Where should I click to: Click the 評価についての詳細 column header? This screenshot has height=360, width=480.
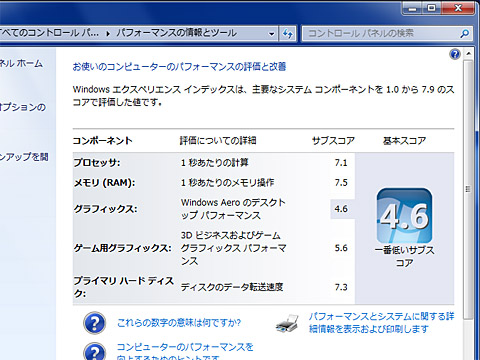[x=218, y=140]
